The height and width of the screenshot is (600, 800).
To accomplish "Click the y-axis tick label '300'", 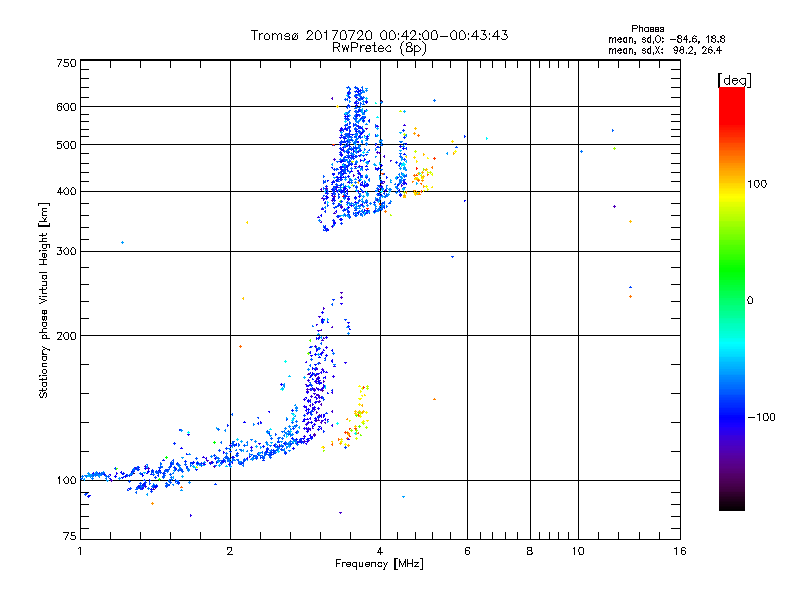I will tap(66, 252).
